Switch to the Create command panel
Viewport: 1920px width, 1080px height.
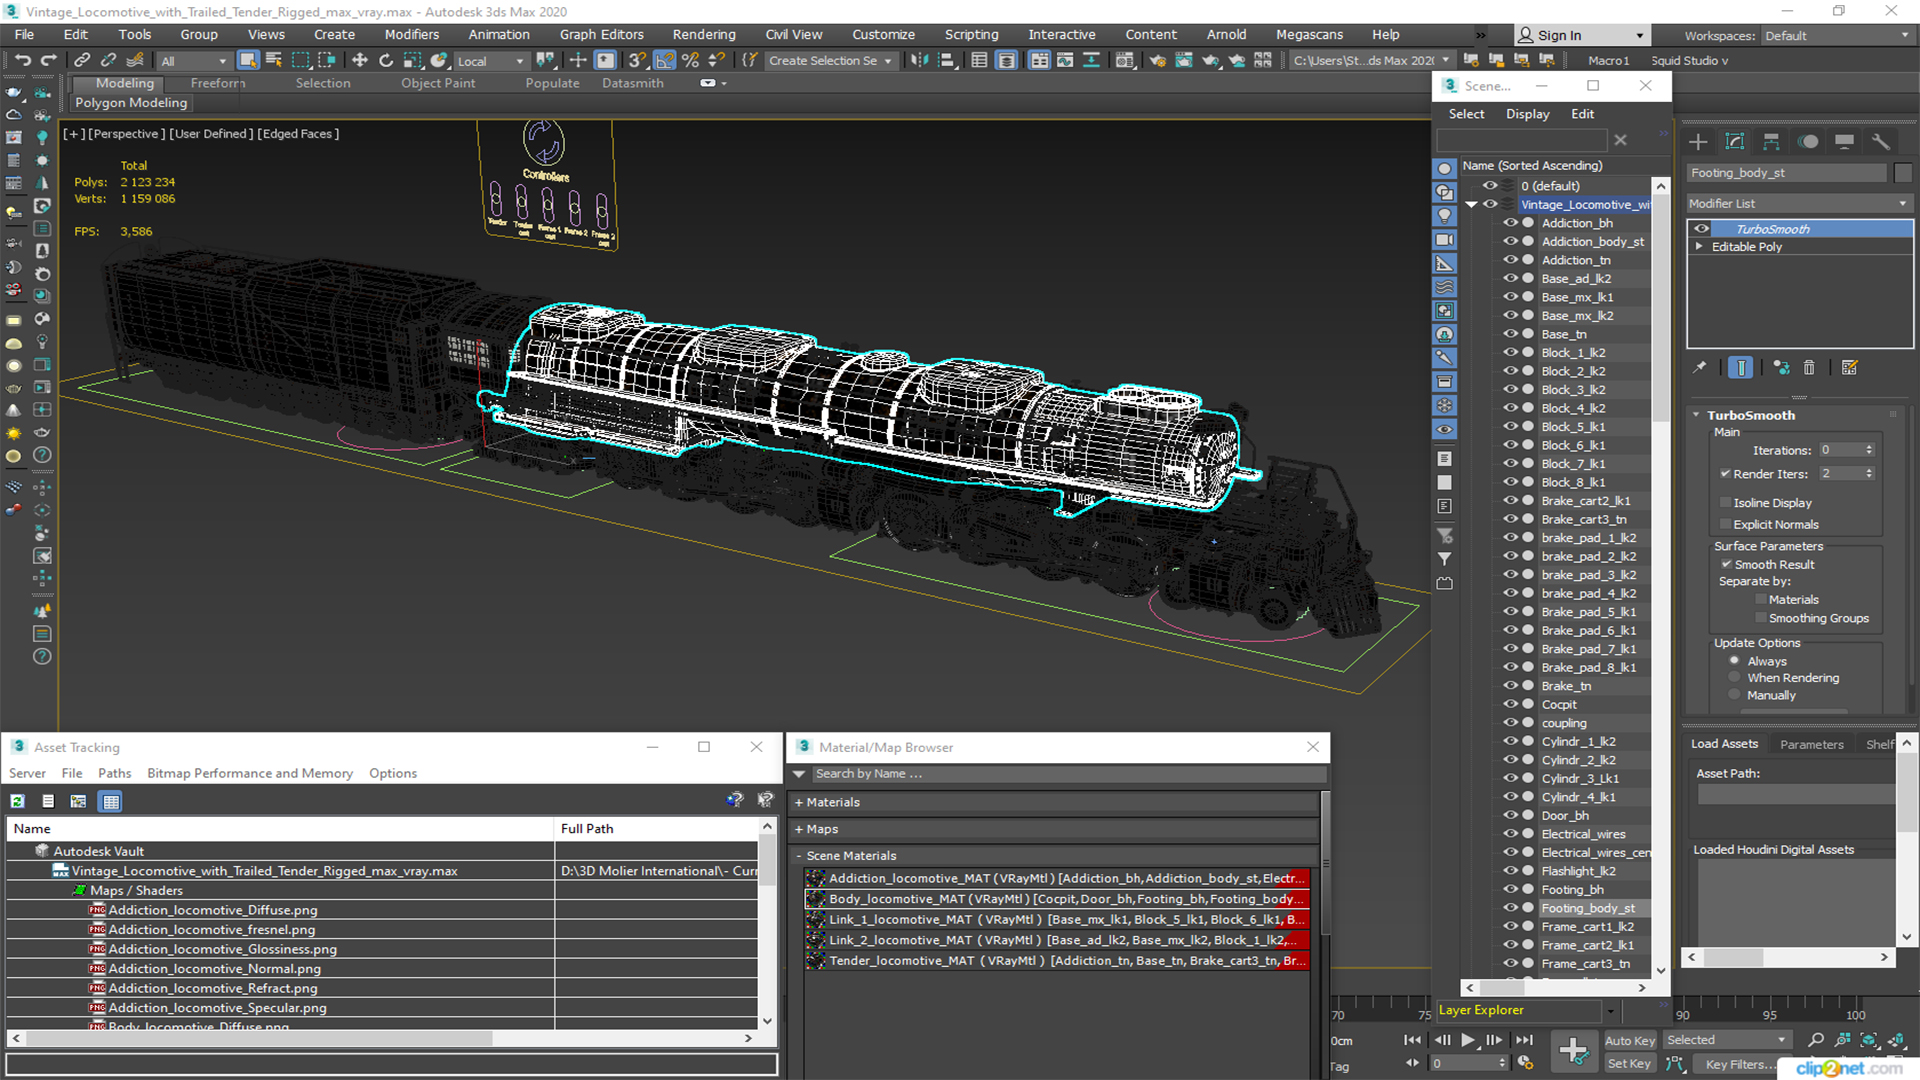[1698, 142]
